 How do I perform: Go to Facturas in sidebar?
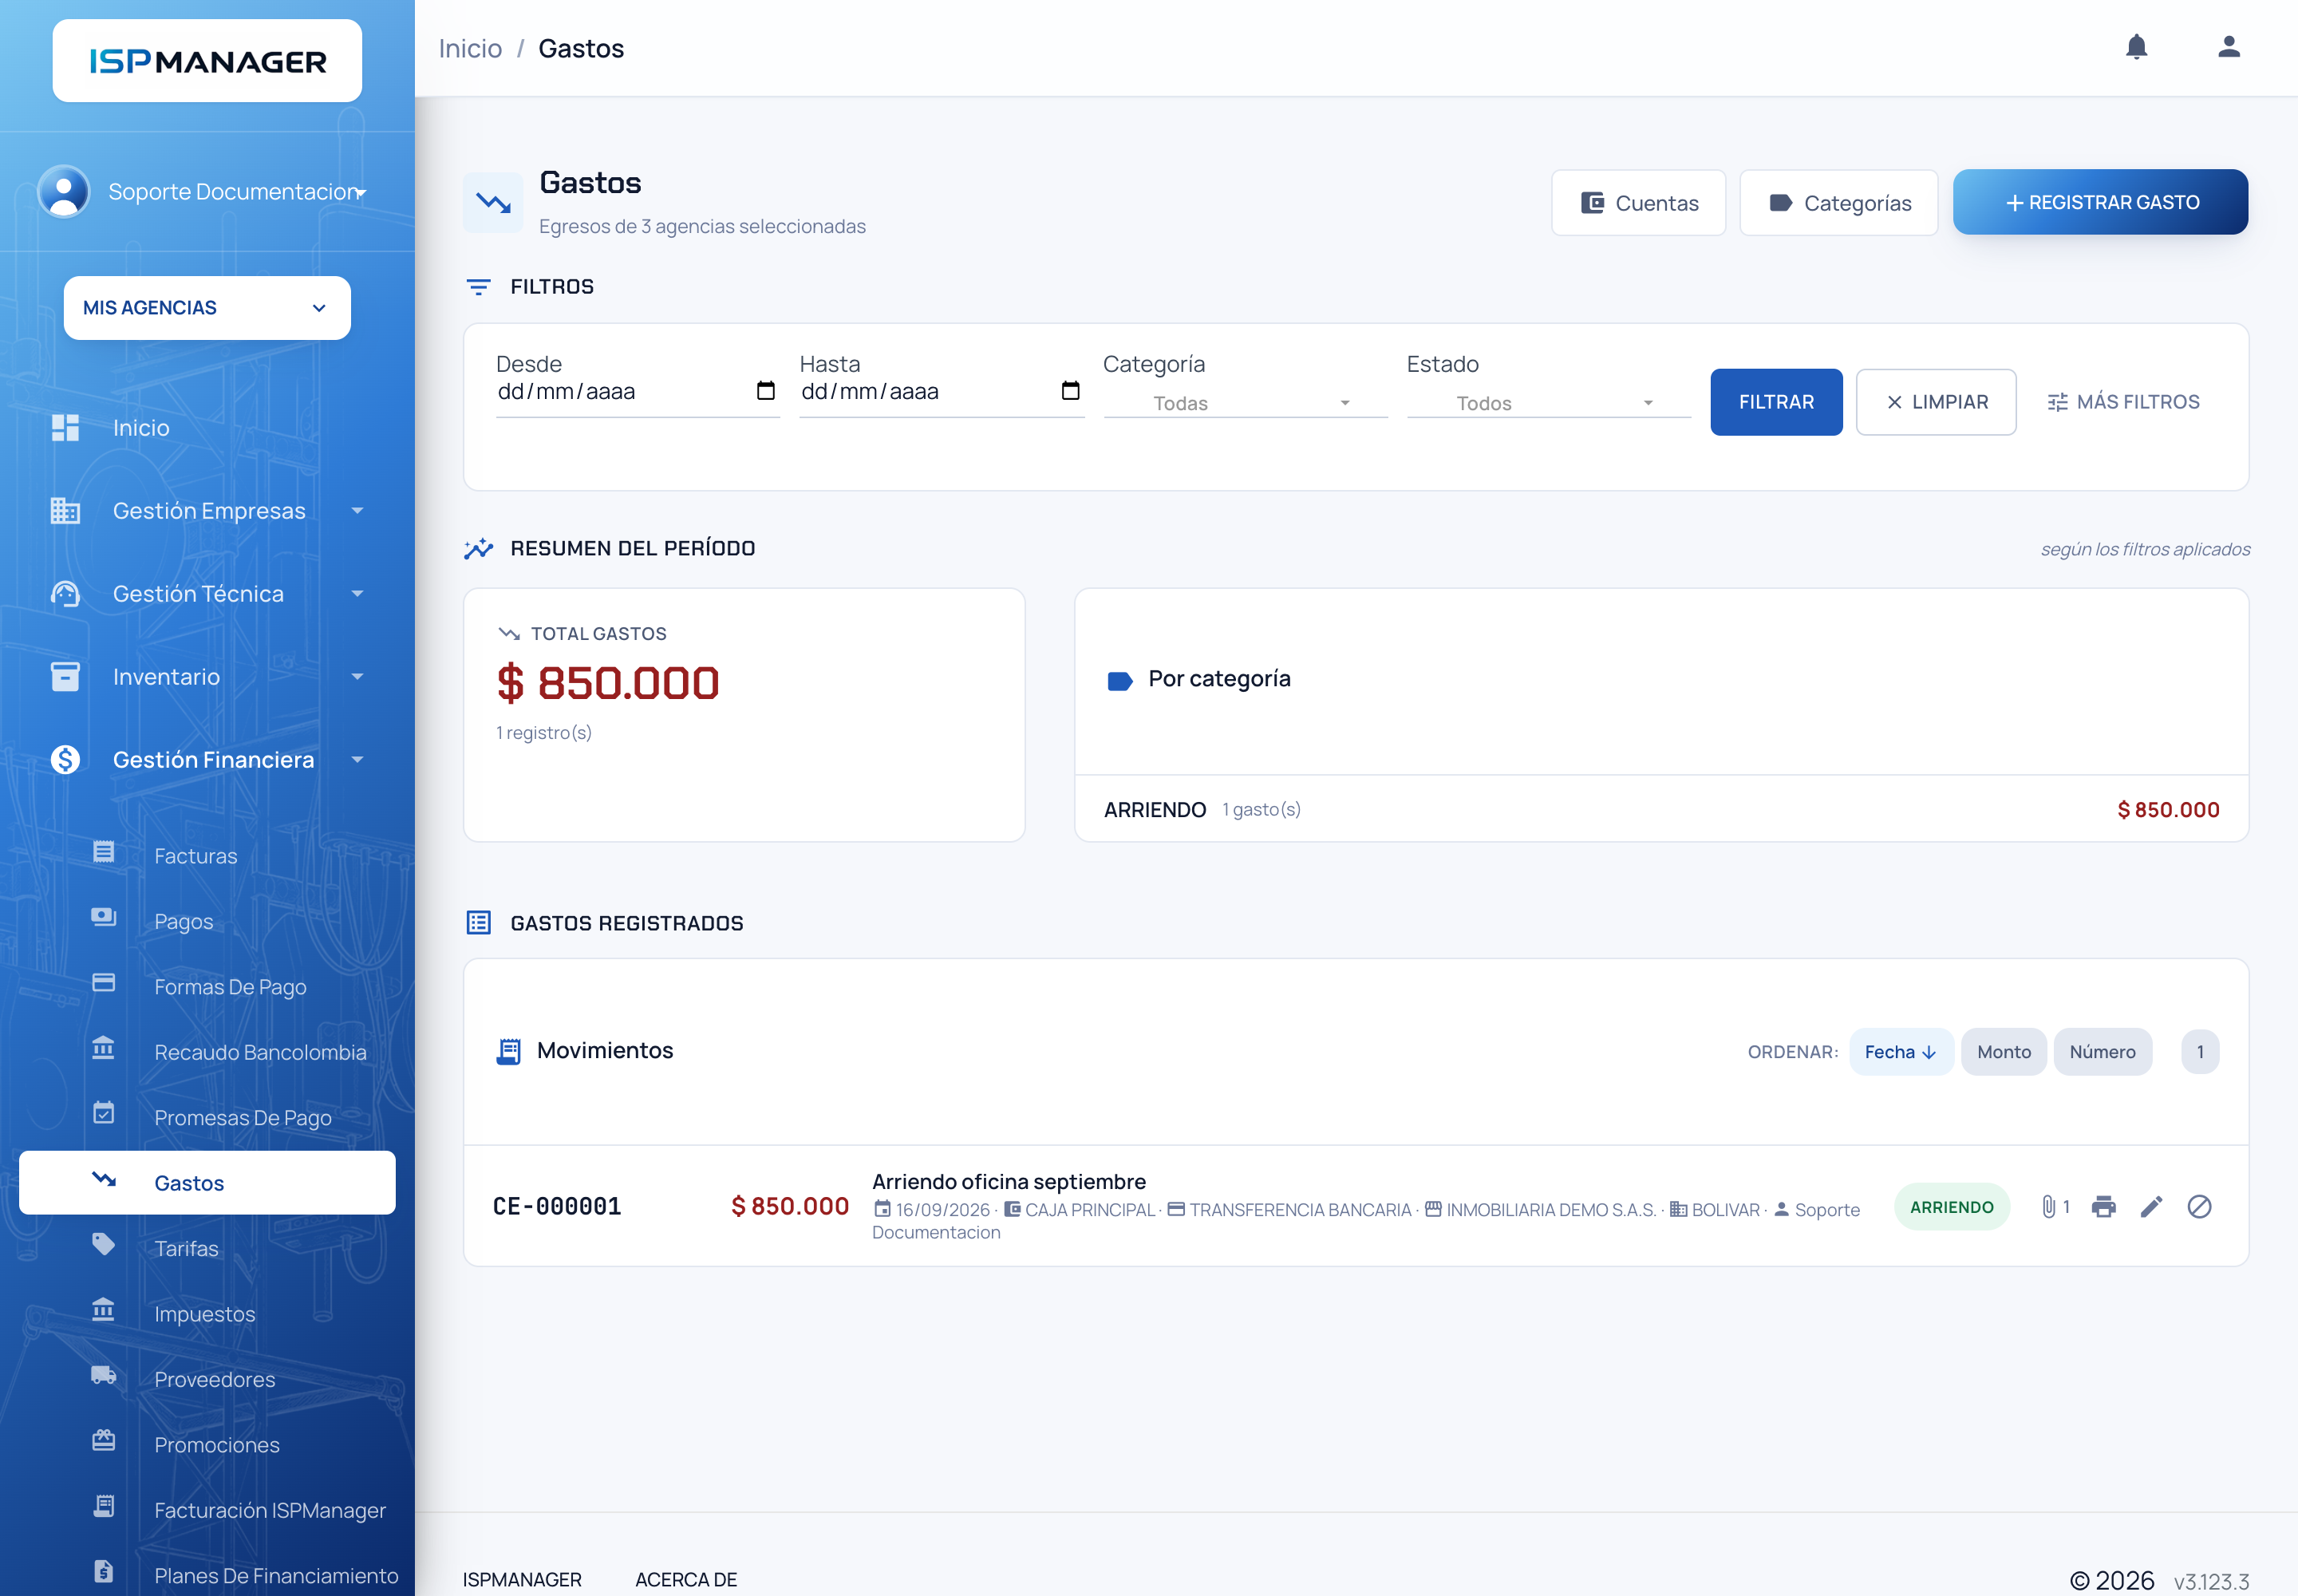coord(207,856)
